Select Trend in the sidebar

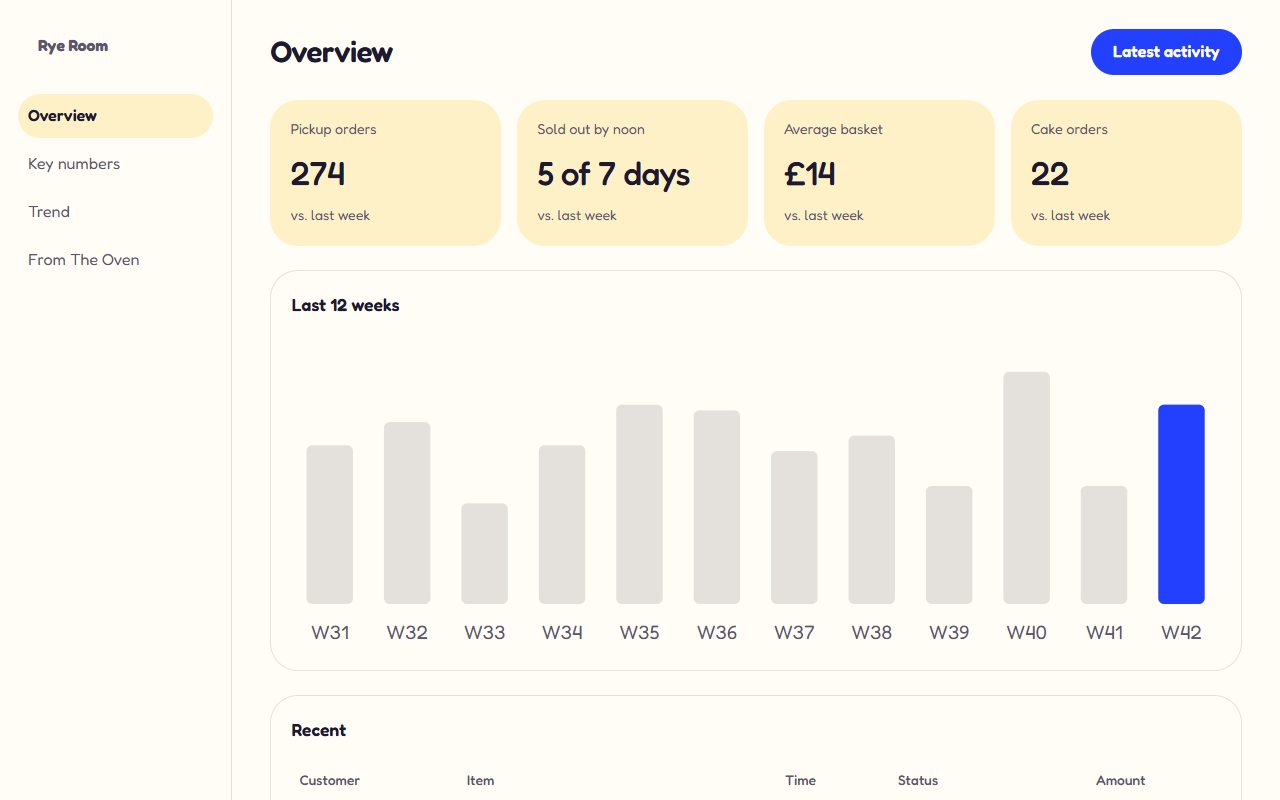tap(115, 212)
